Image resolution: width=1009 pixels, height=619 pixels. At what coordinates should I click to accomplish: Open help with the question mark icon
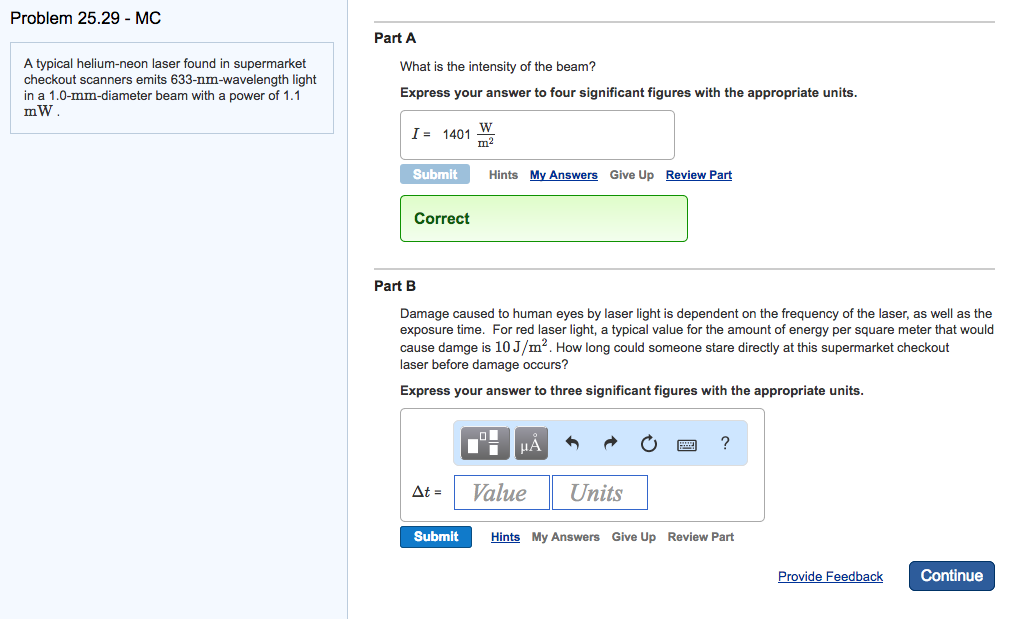click(x=725, y=443)
